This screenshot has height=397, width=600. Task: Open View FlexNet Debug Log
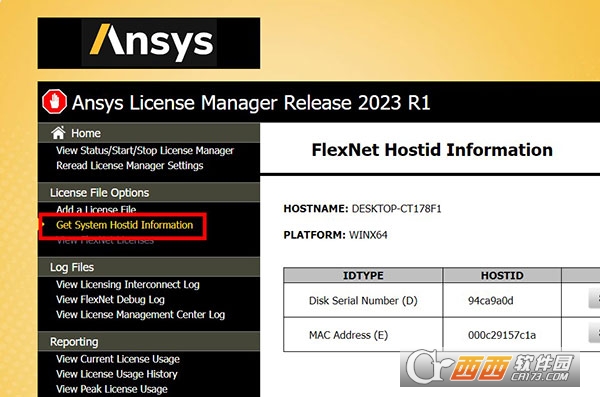coord(110,299)
